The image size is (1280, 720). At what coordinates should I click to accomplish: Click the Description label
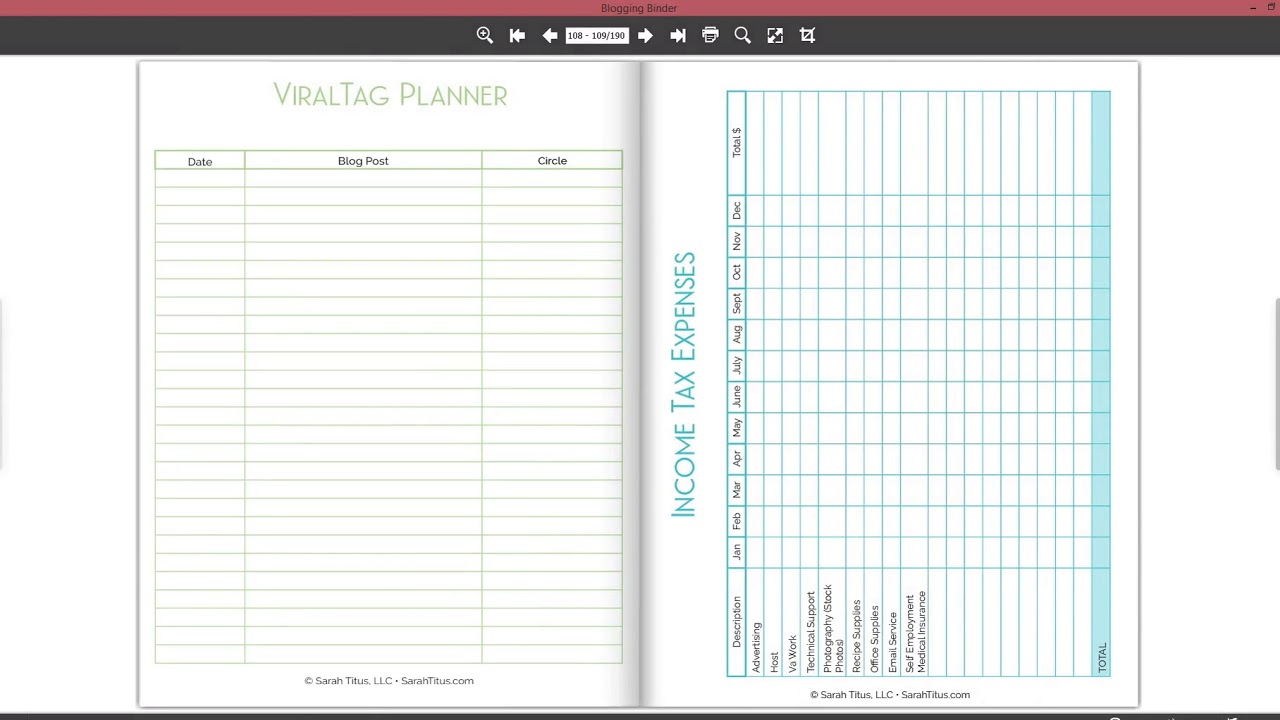(x=737, y=622)
